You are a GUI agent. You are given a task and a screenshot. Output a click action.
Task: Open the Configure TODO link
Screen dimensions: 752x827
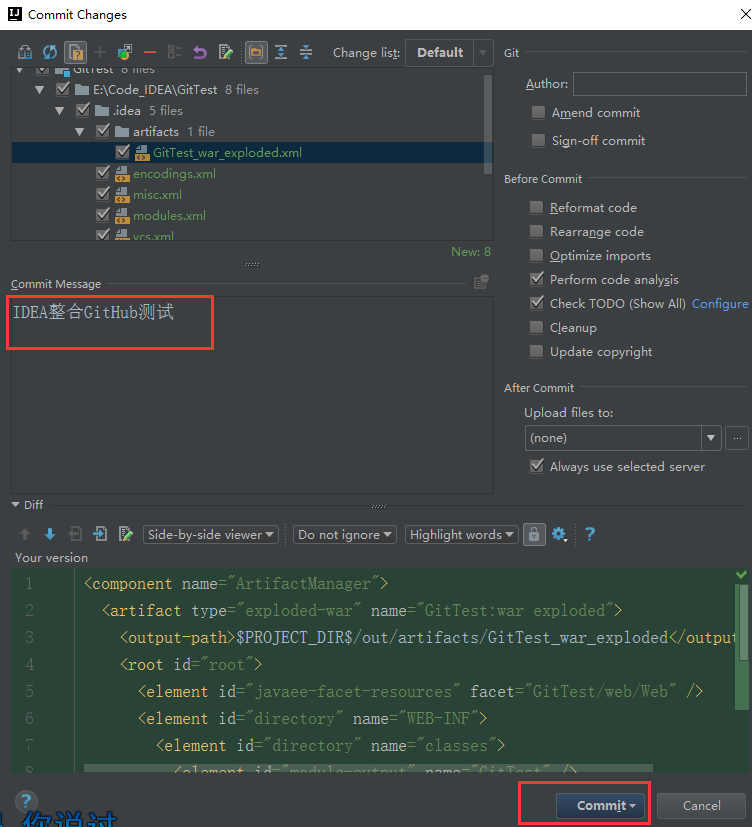[720, 303]
